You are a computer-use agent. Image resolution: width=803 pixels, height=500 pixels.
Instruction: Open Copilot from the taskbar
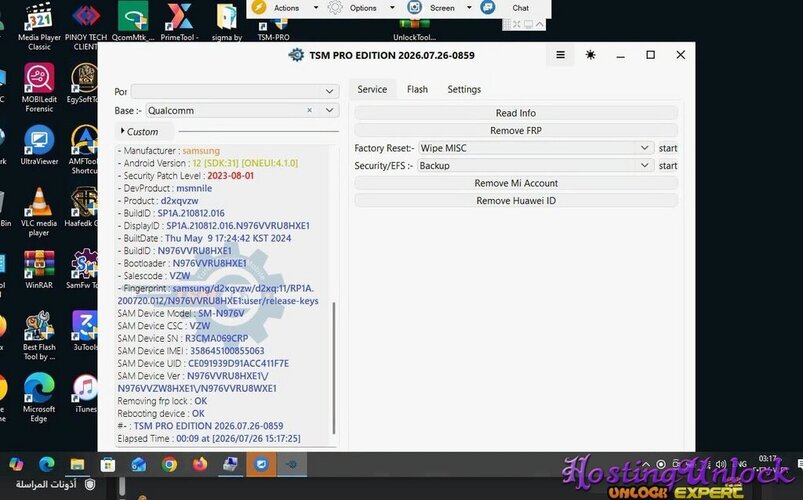tap(16, 464)
